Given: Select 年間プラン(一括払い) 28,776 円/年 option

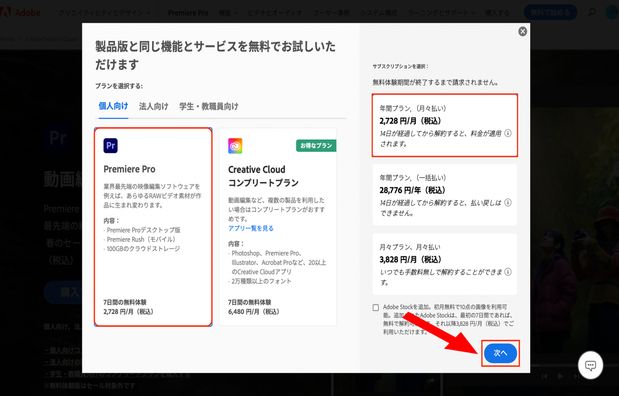Looking at the screenshot, I should (445, 195).
